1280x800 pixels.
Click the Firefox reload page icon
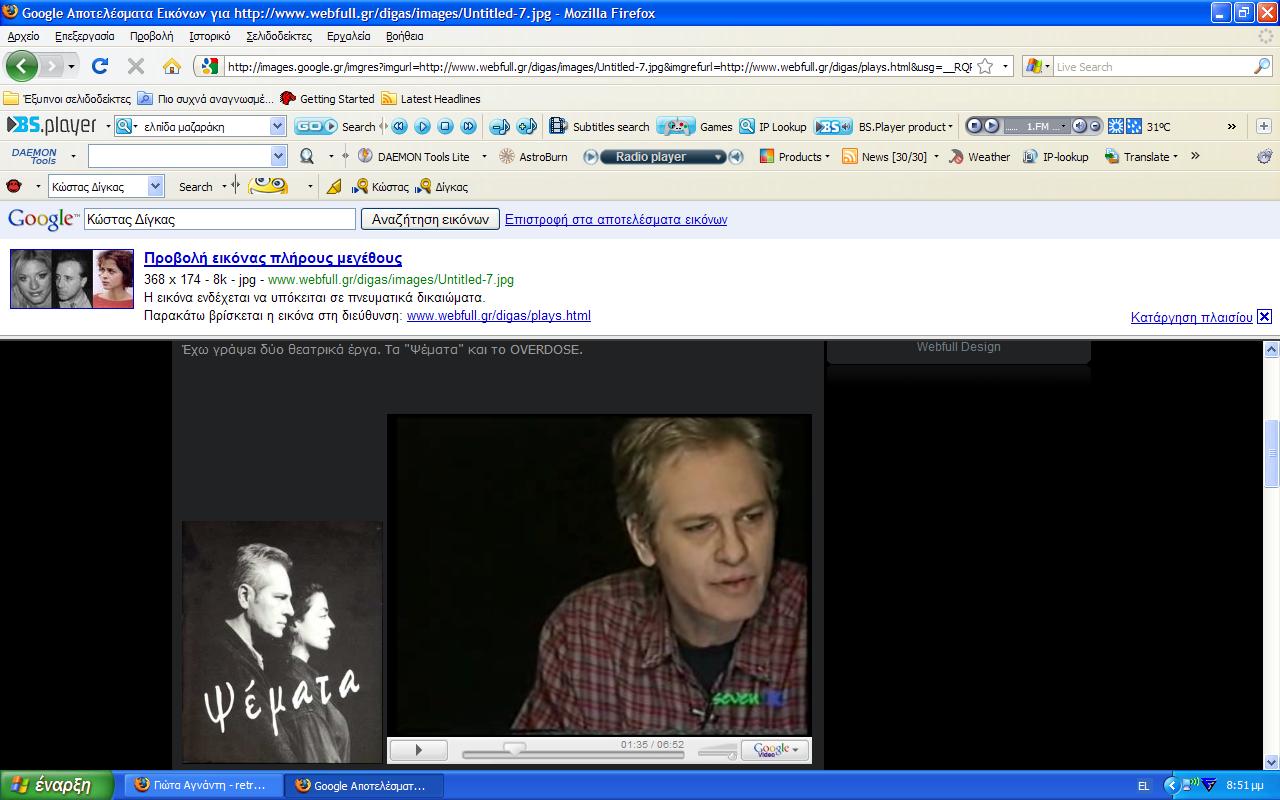tap(100, 67)
